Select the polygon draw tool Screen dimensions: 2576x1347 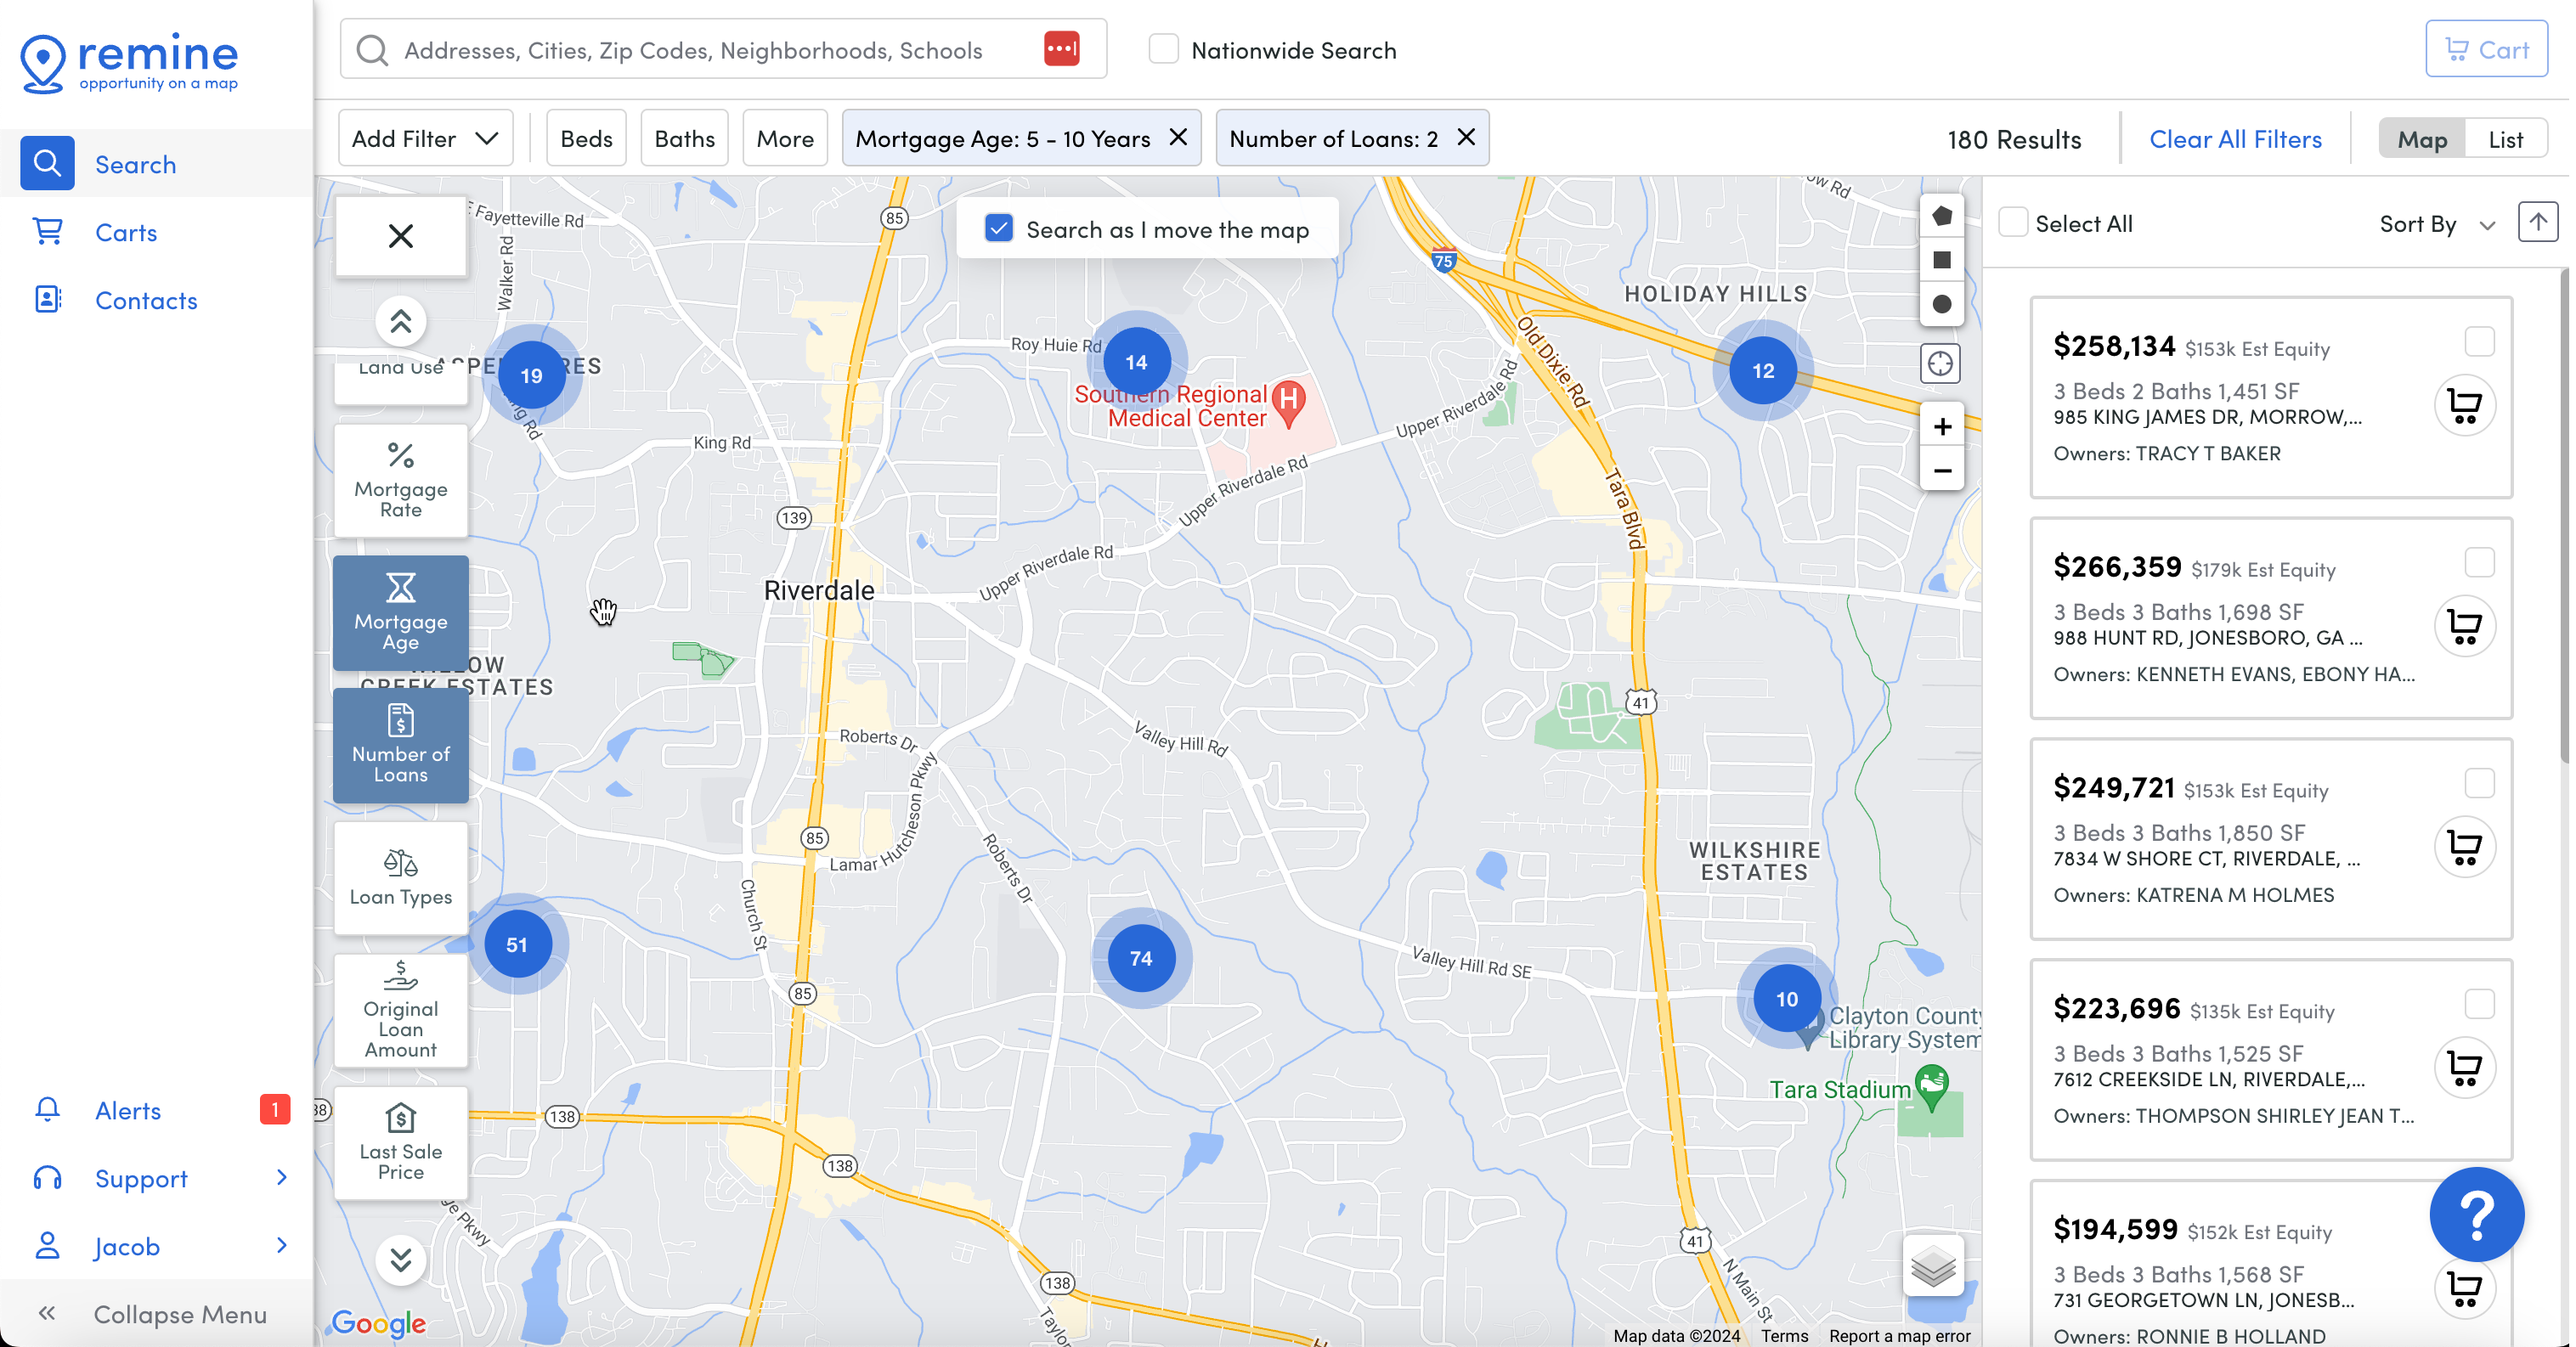(x=1942, y=216)
